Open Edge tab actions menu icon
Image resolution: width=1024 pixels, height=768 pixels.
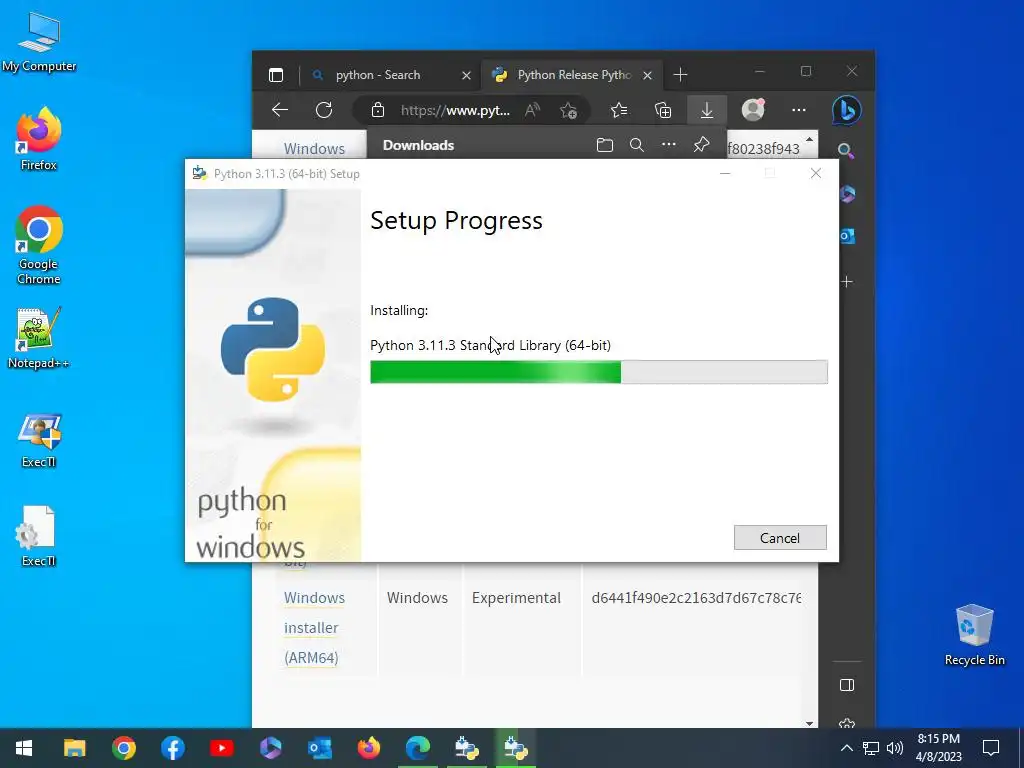(276, 75)
